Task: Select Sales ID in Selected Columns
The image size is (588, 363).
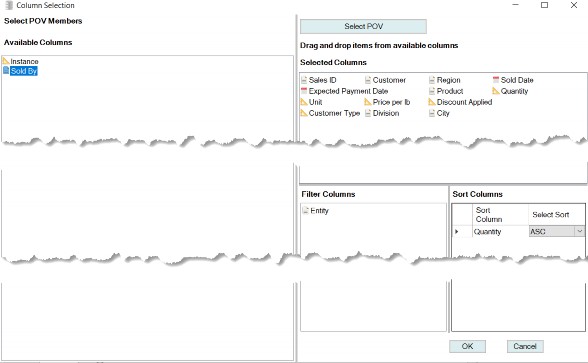Action: click(x=322, y=80)
